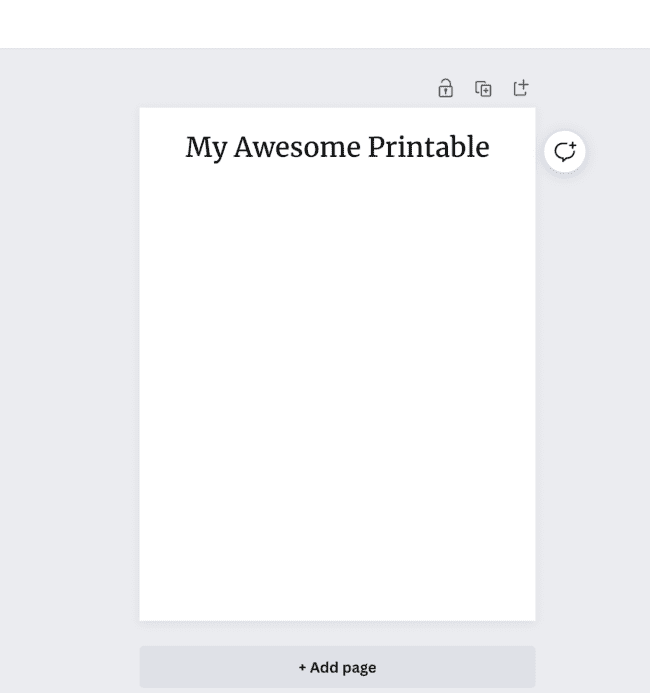Image resolution: width=650 pixels, height=693 pixels.
Task: Click the "+ Add page" button
Action: click(337, 667)
